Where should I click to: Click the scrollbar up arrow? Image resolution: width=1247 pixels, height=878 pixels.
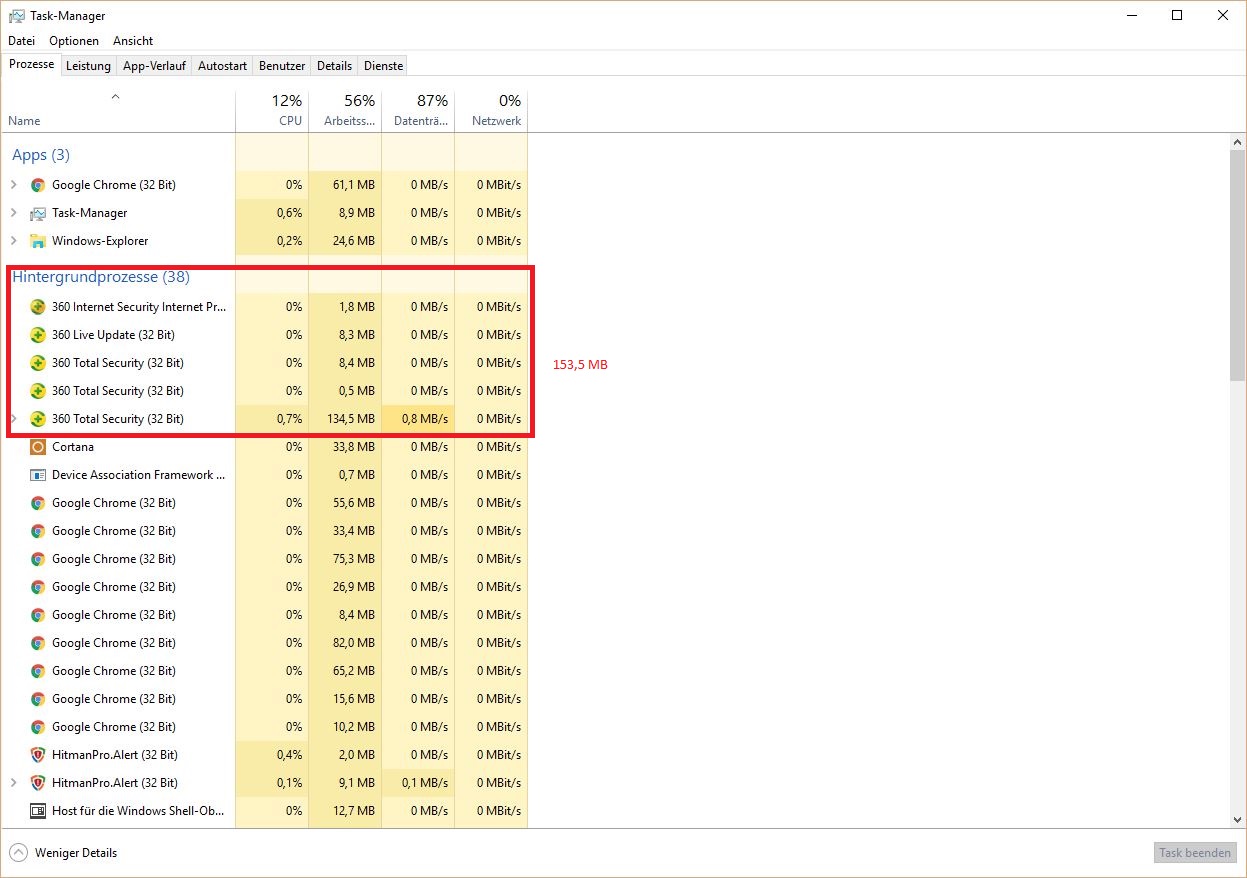[x=1238, y=141]
